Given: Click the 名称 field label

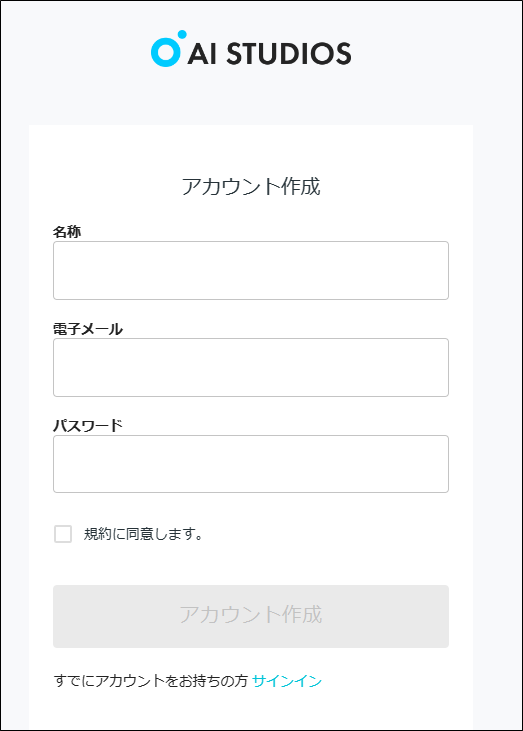Looking at the screenshot, I should pyautogui.click(x=67, y=232).
